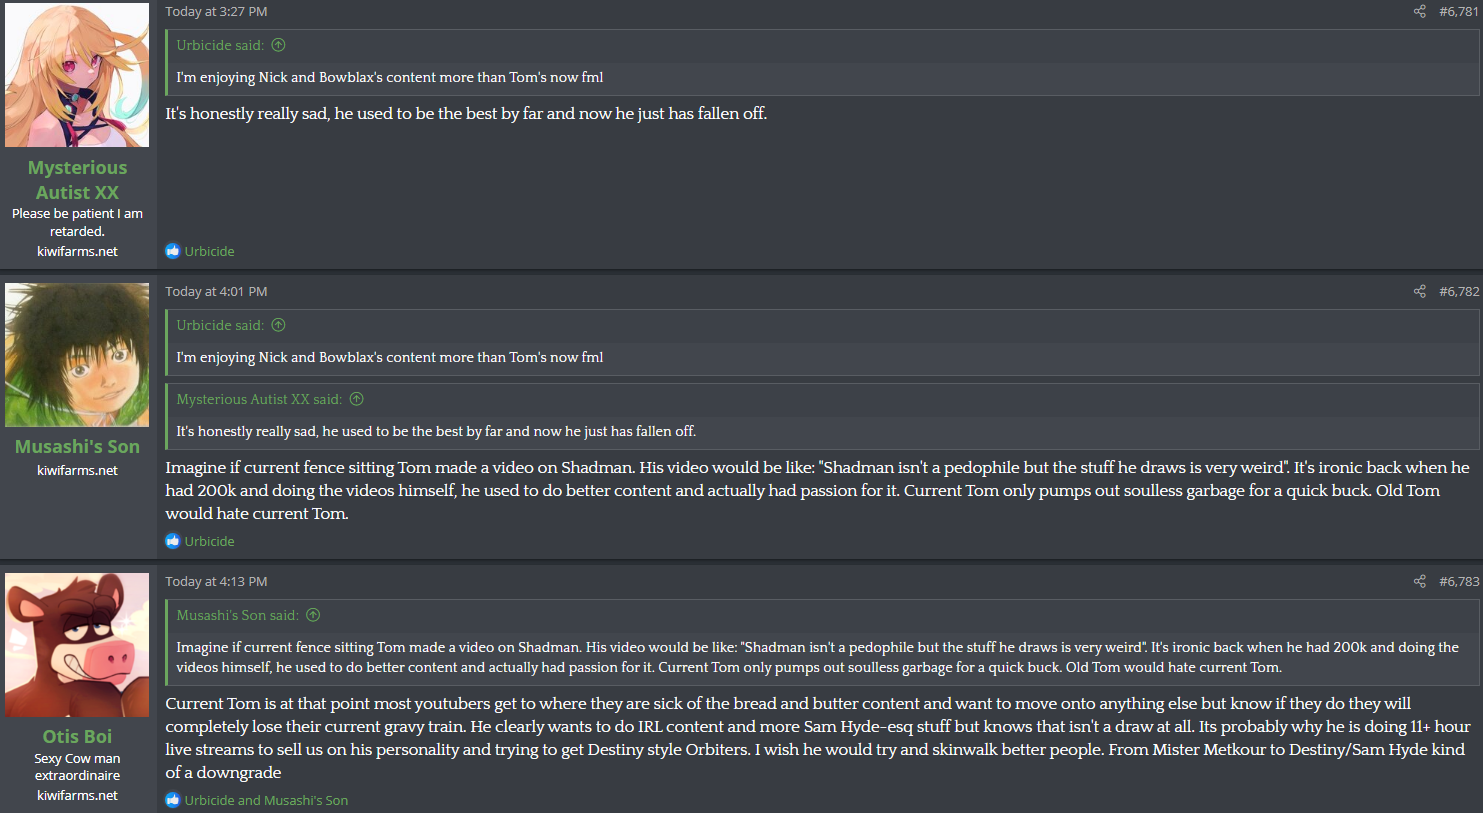Open post number #6,783 permalink
This screenshot has height=813, width=1483.
(1458, 582)
